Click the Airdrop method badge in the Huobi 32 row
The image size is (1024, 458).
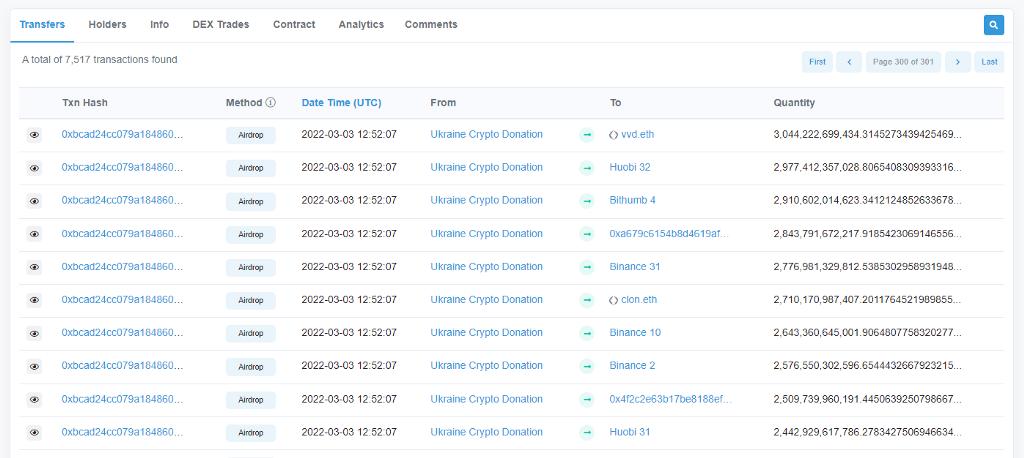click(x=250, y=168)
